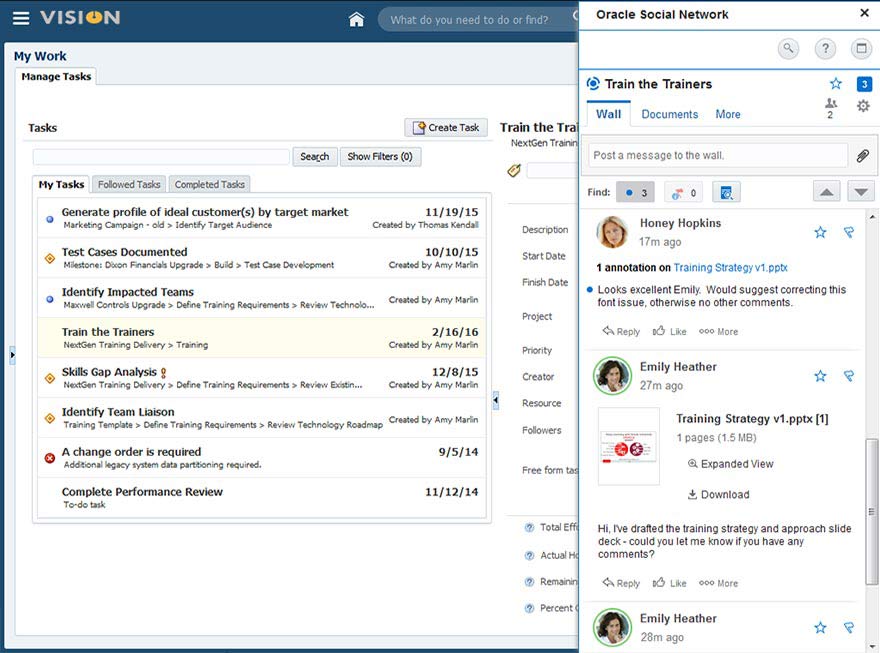This screenshot has width=880, height=653.
Task: Open Training Strategy v1.pptx link
Action: point(731,268)
